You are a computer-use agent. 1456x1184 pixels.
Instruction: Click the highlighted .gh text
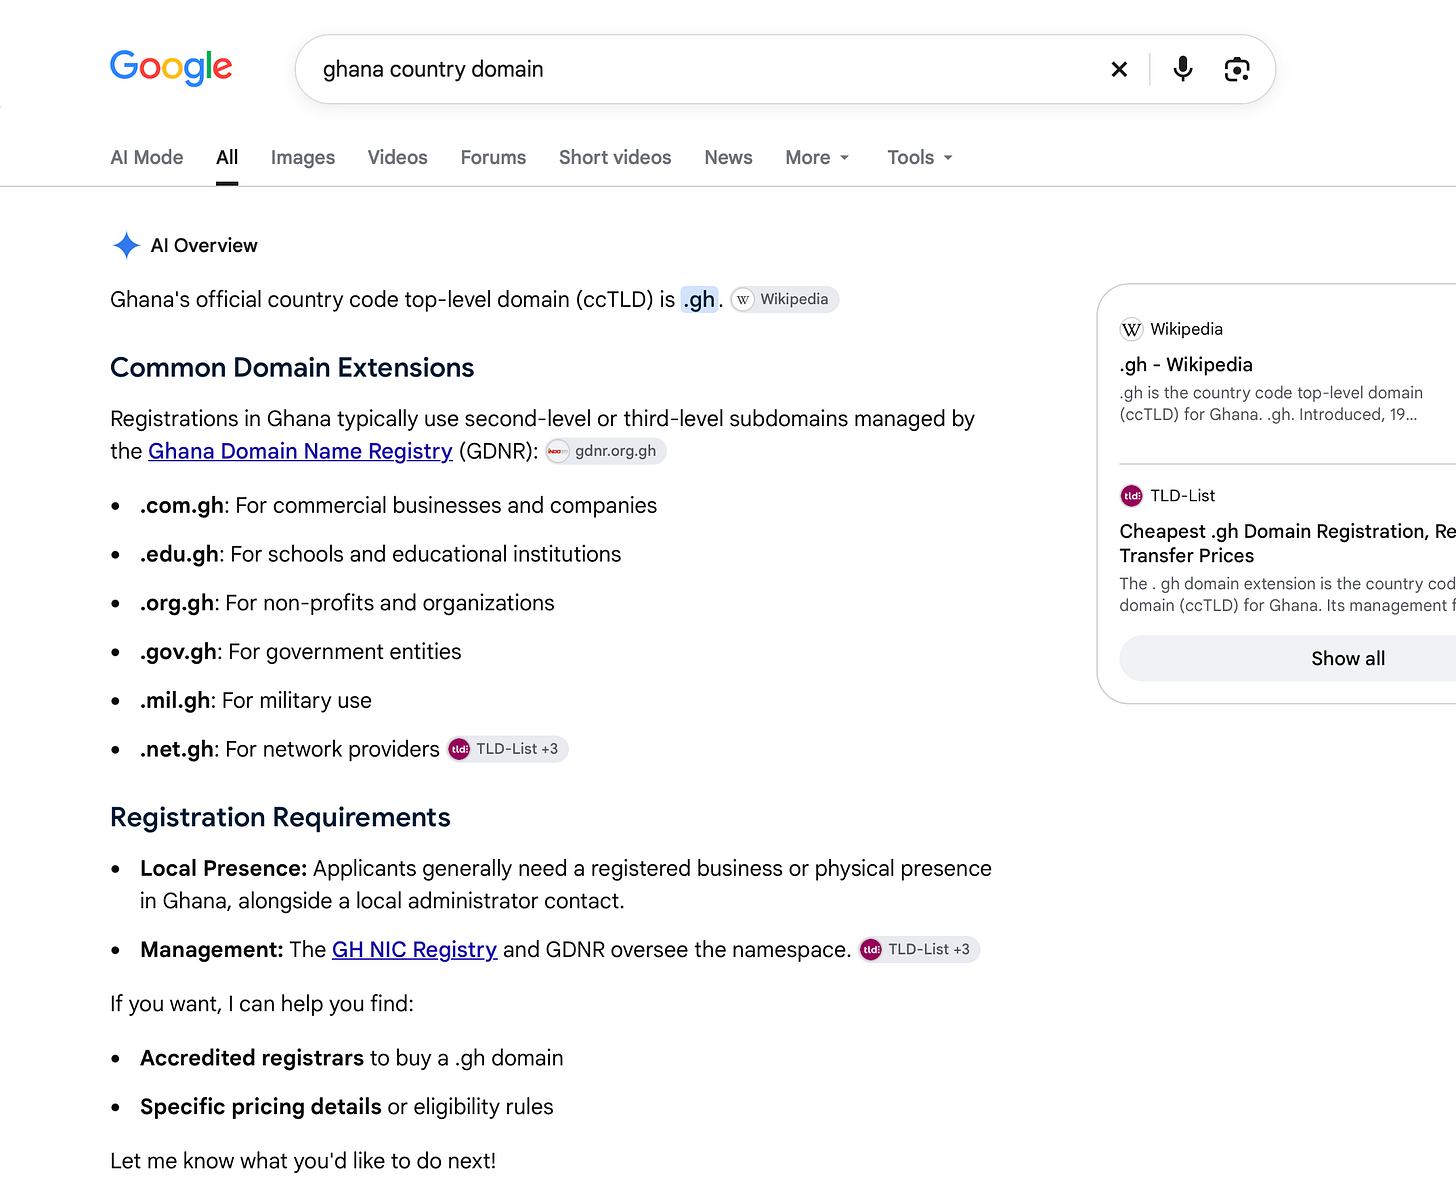point(700,299)
